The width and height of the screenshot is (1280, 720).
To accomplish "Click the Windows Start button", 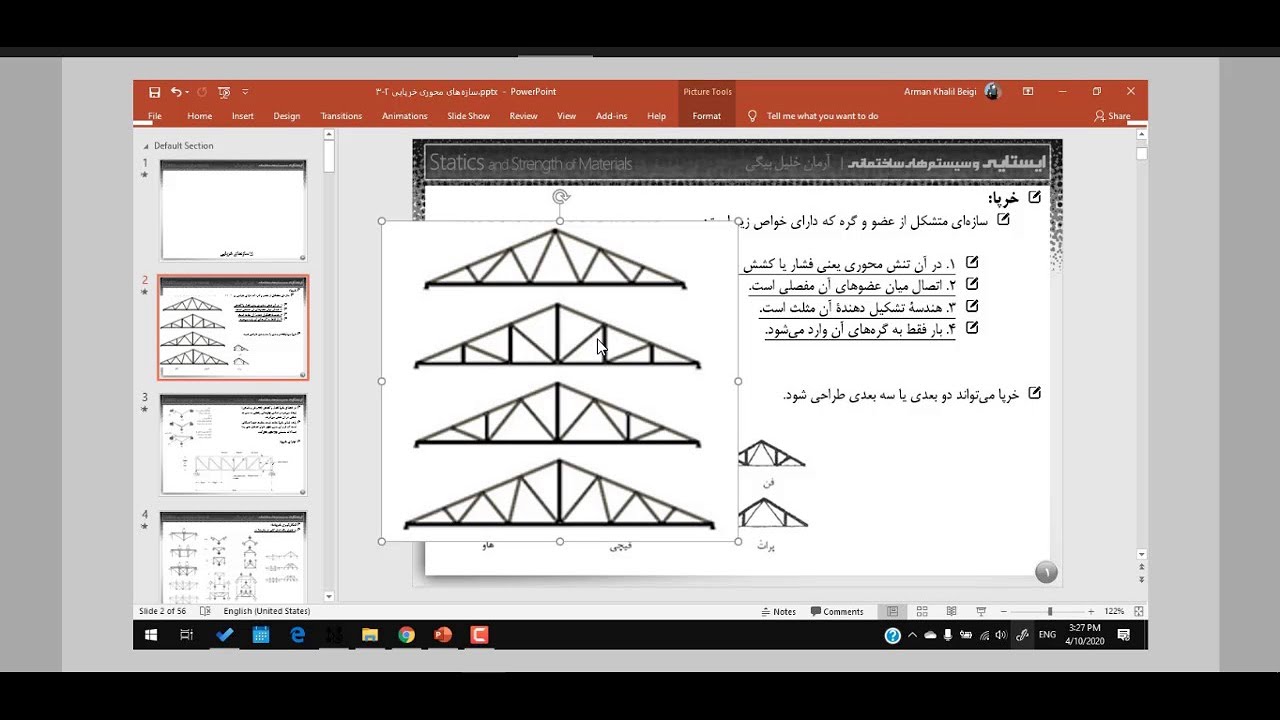I will (x=152, y=635).
